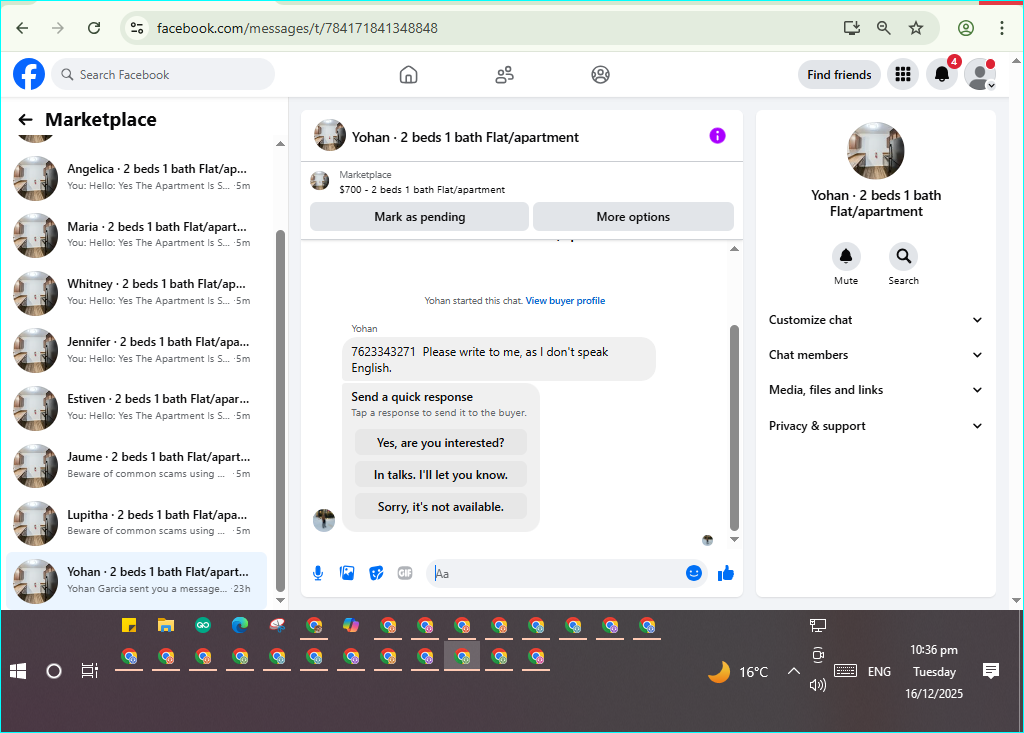Select Yohan's conversation in the list
The height and width of the screenshot is (733, 1024).
[x=137, y=580]
